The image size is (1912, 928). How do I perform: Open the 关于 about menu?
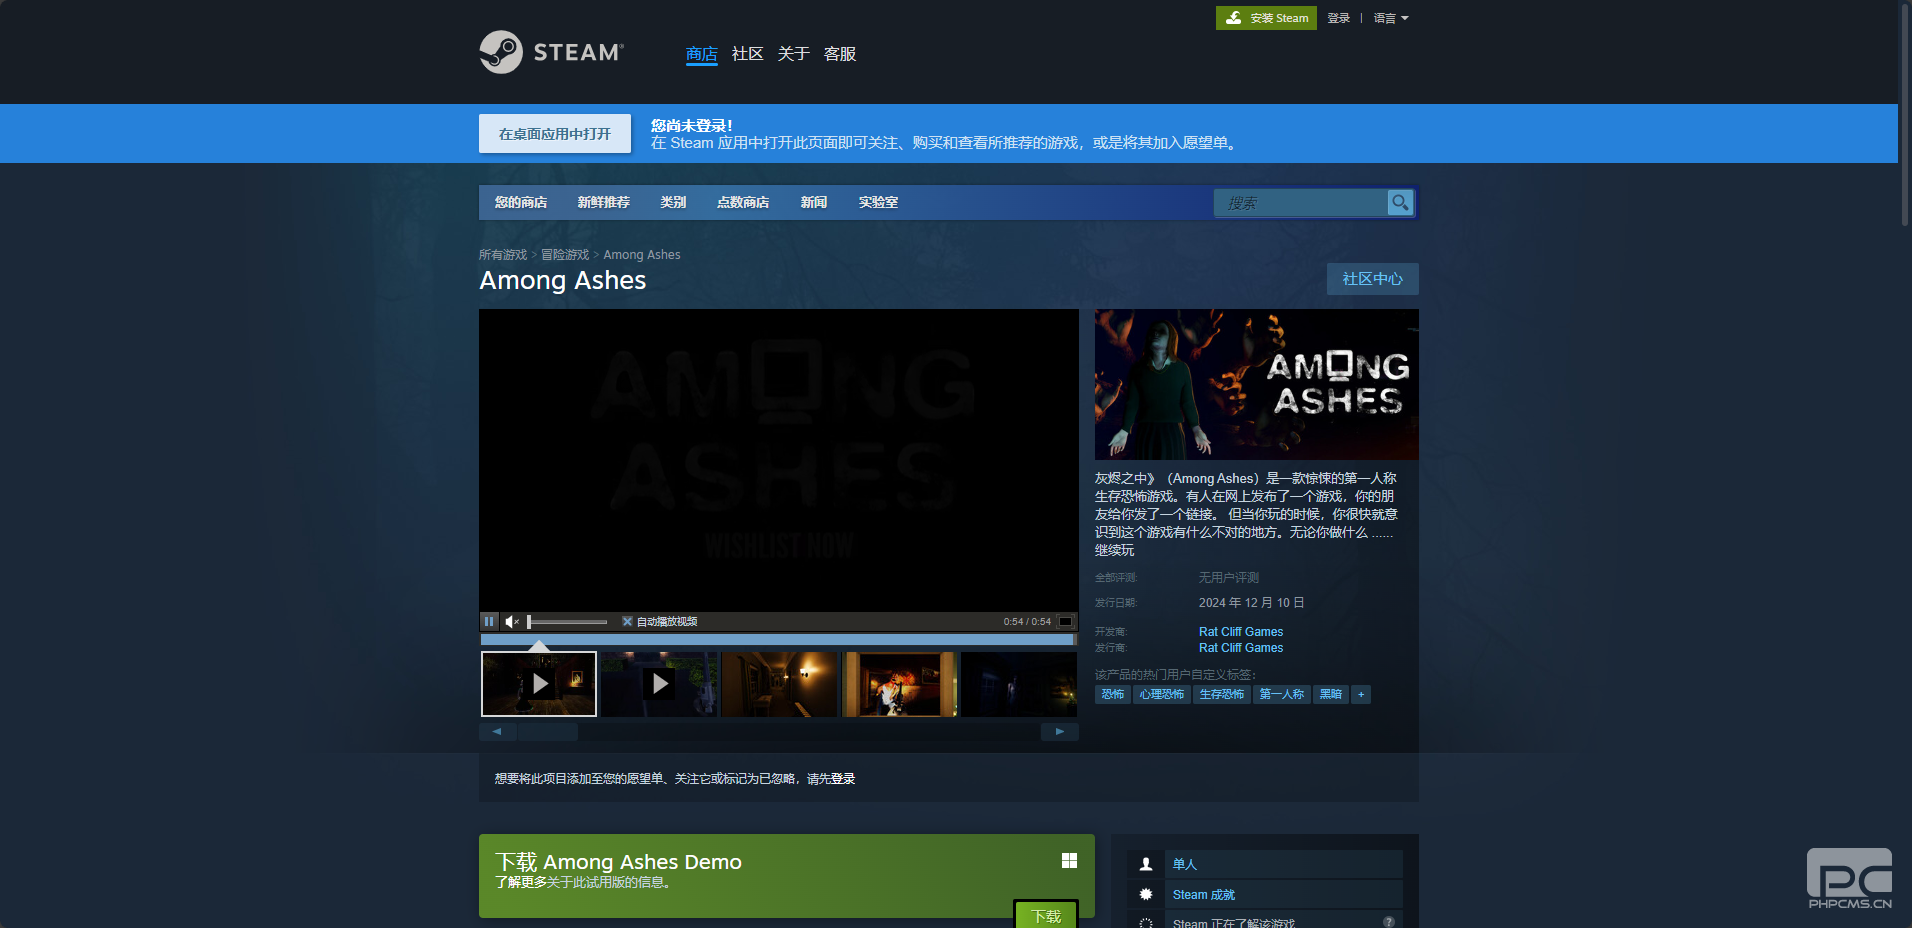[794, 54]
